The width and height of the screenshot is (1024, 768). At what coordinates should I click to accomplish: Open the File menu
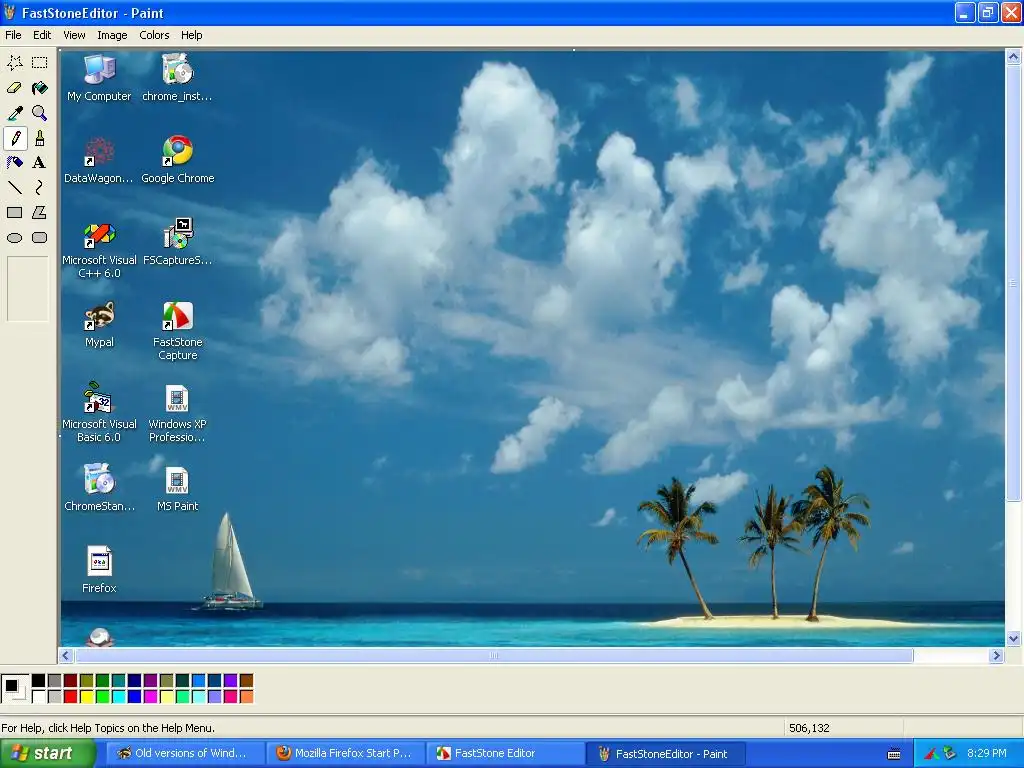click(13, 35)
